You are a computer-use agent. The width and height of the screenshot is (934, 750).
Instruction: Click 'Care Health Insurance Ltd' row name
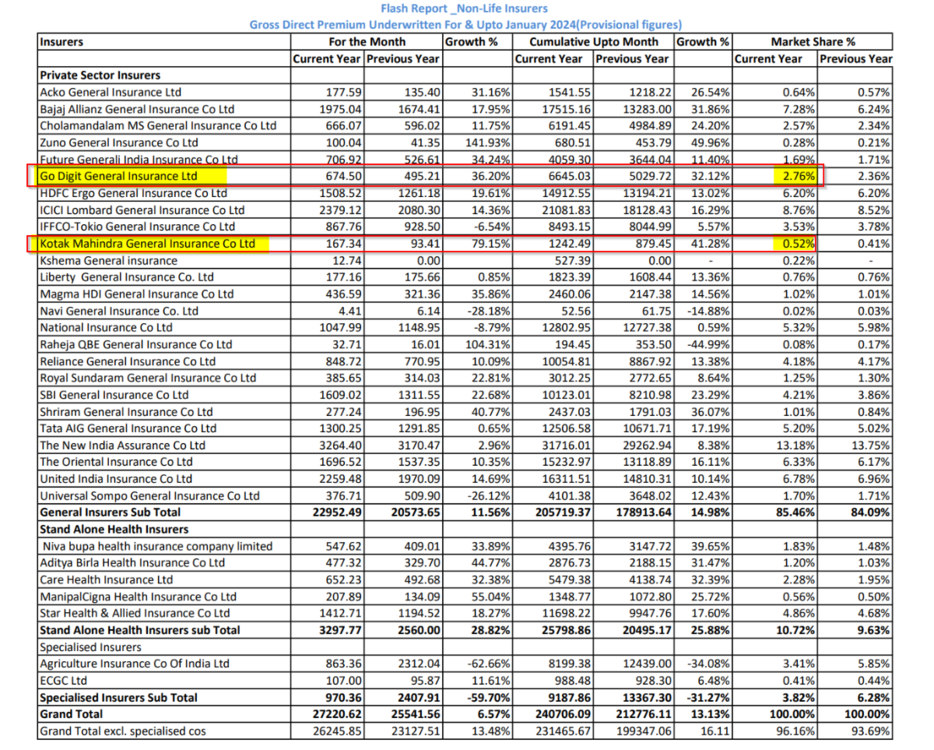[x=106, y=580]
